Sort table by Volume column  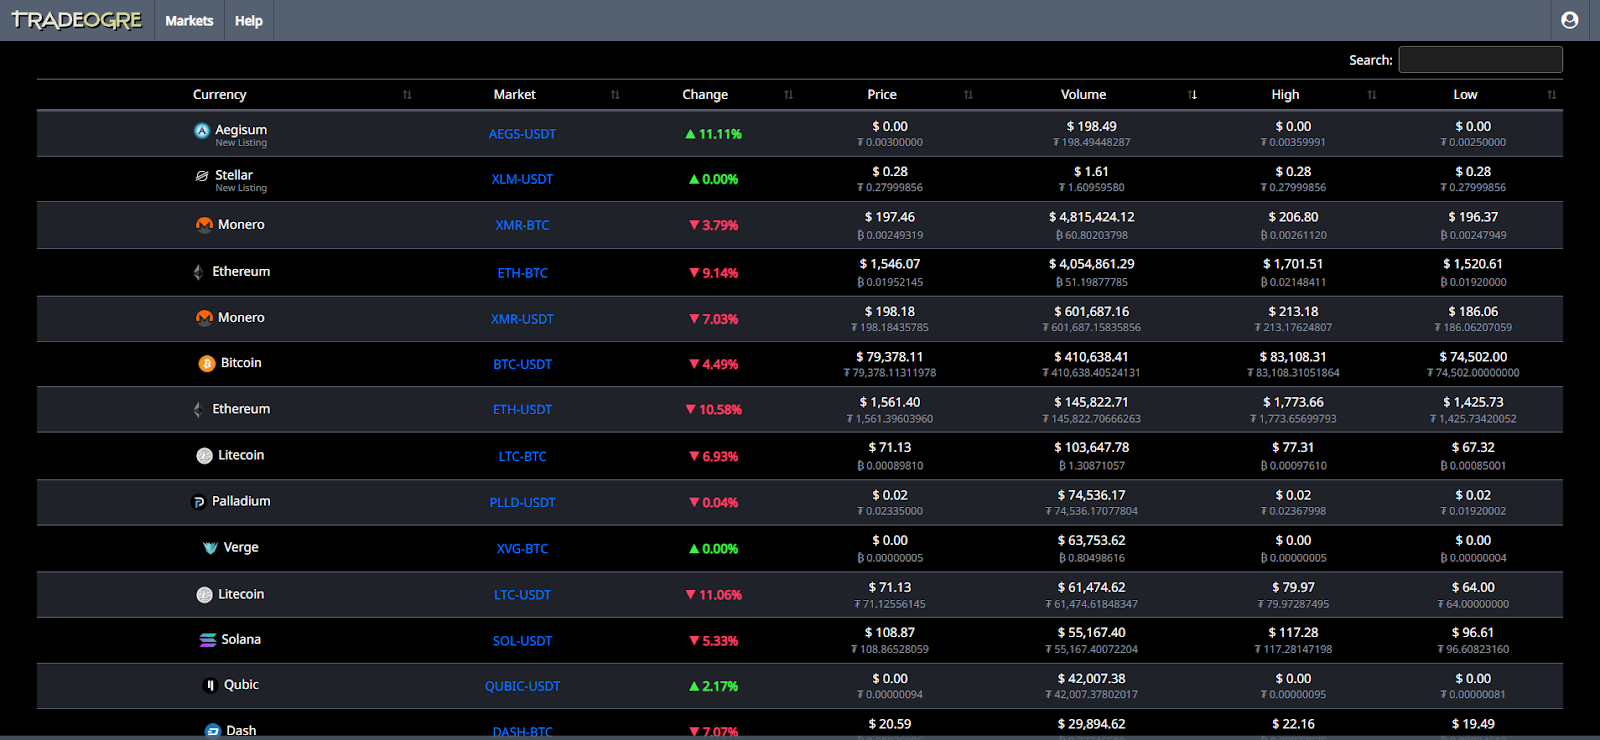(x=1083, y=94)
